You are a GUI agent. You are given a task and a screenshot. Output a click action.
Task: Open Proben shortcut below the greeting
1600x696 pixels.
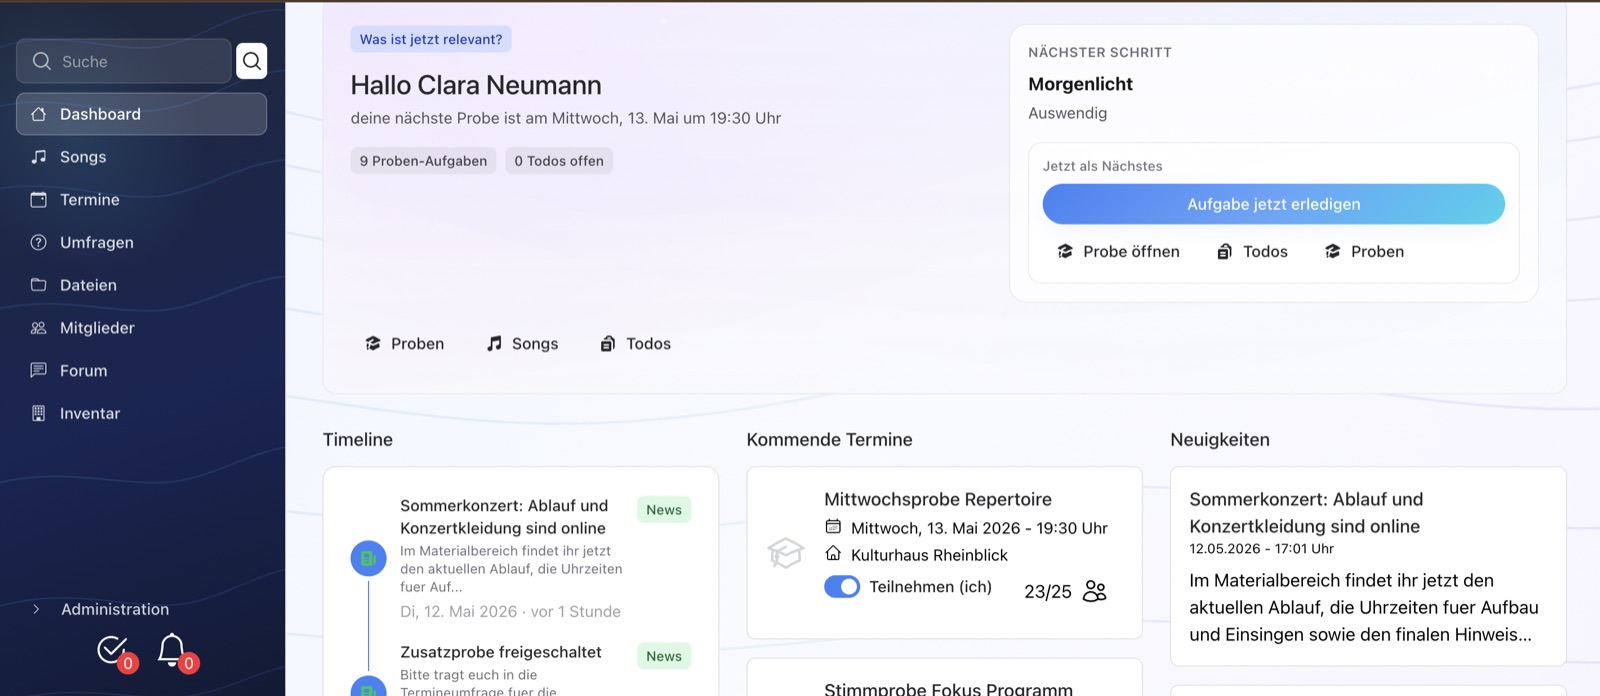click(404, 344)
